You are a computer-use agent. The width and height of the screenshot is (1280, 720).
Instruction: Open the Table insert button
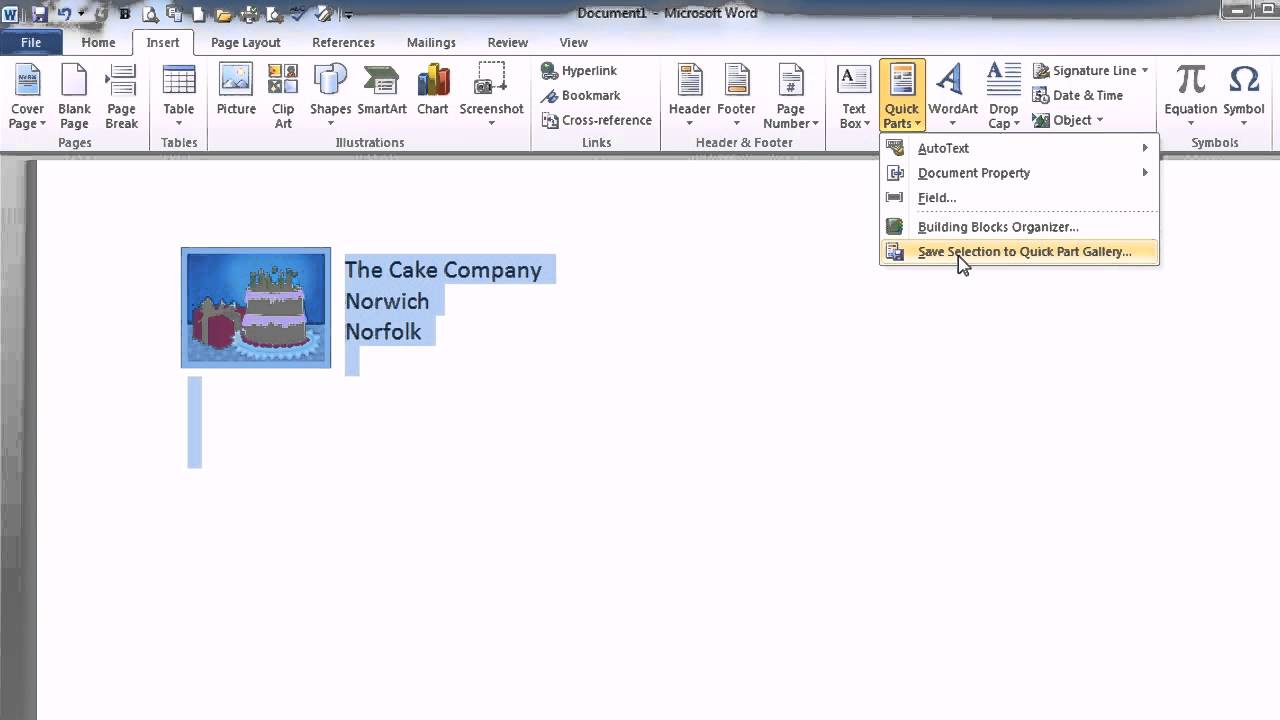(x=179, y=96)
